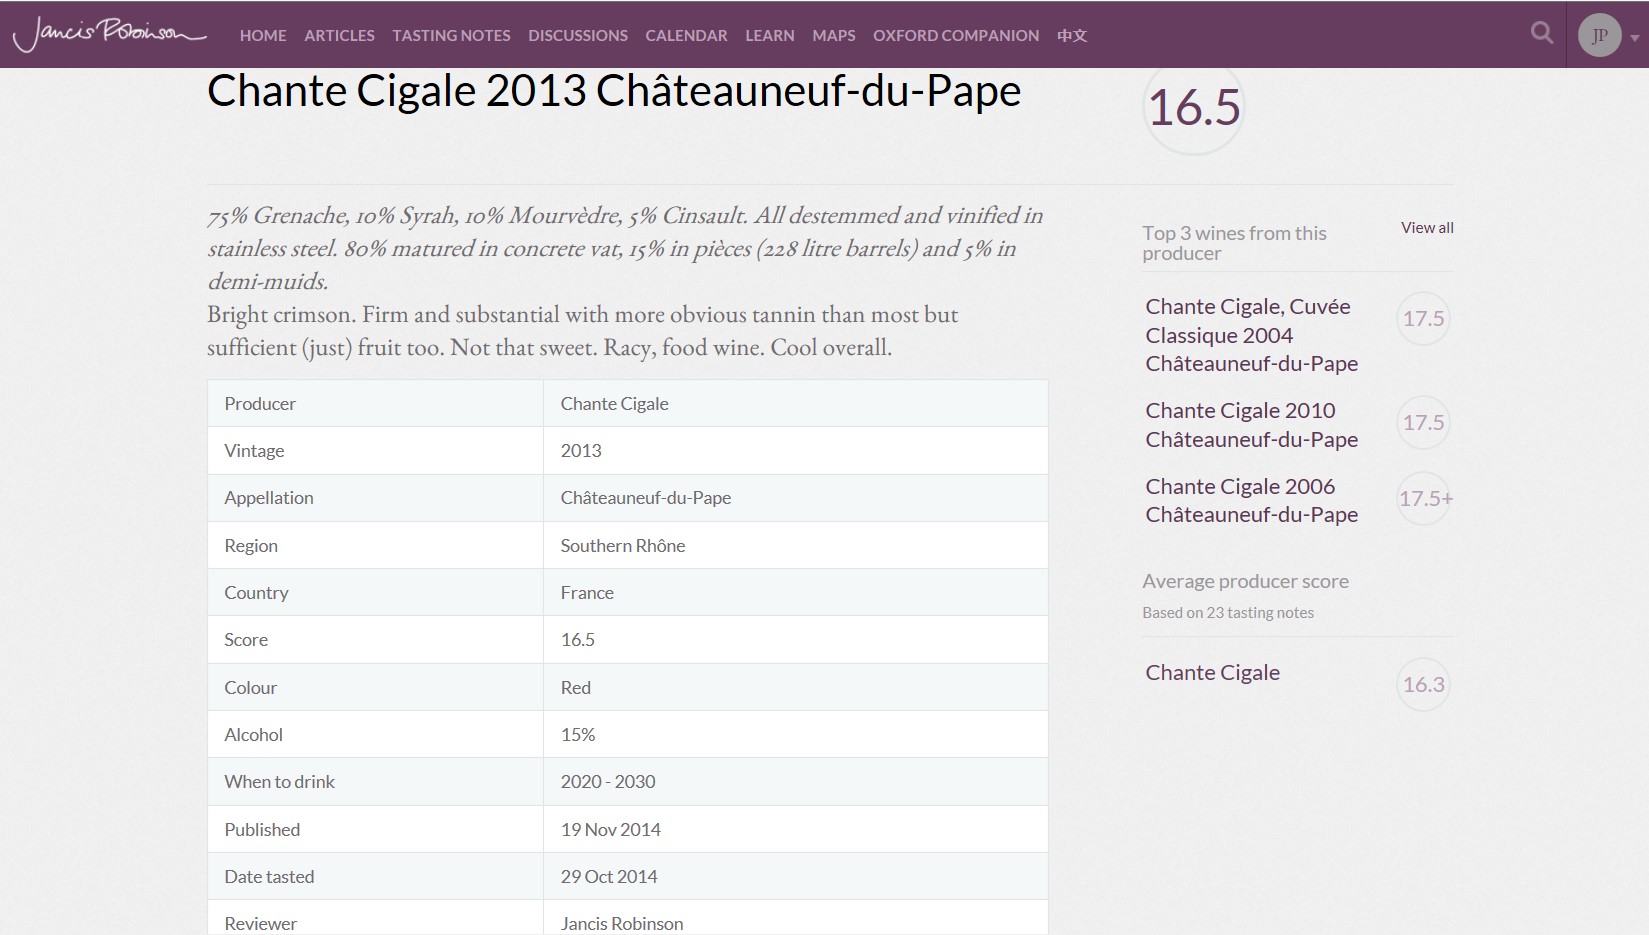
Task: Open the ARTICLES menu item
Action: (339, 35)
